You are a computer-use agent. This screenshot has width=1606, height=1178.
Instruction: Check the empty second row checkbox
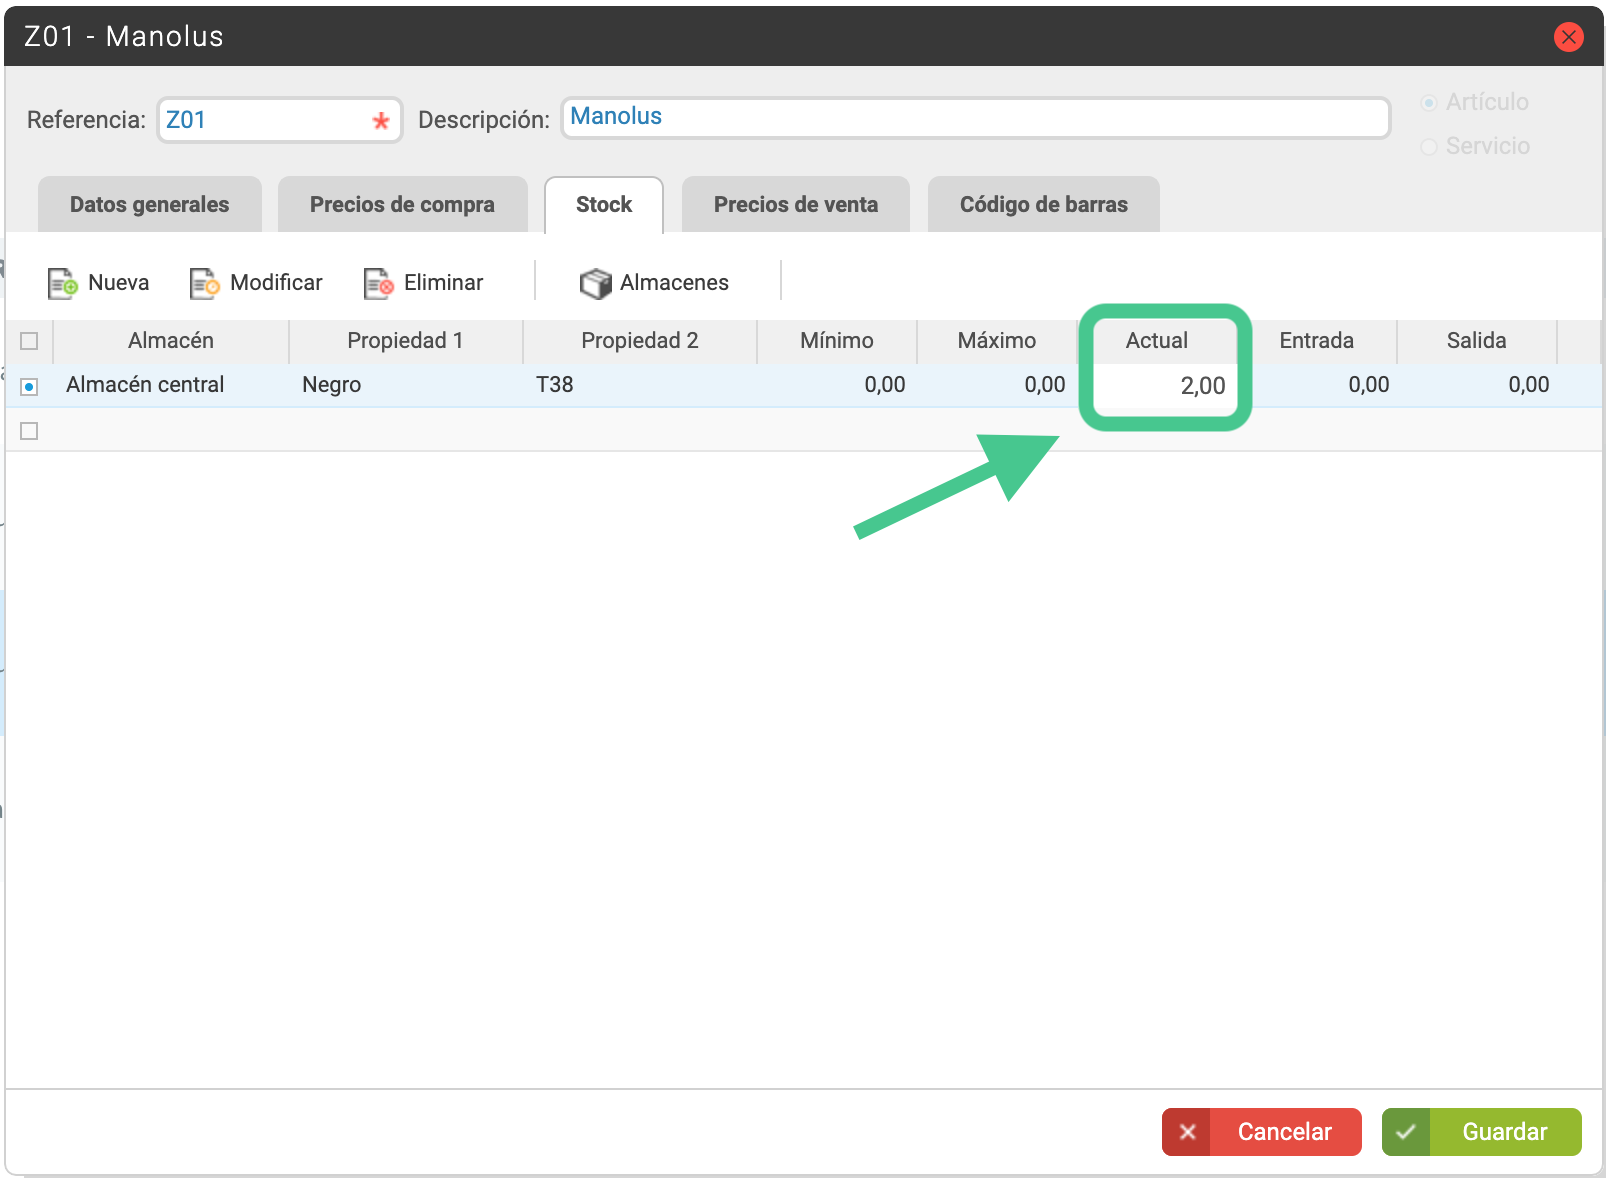tap(29, 431)
